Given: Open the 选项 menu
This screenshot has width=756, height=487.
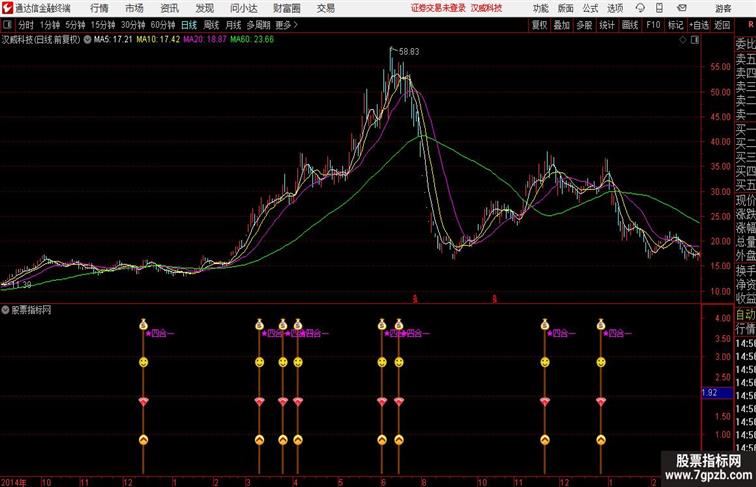Looking at the screenshot, I should tap(615, 8).
